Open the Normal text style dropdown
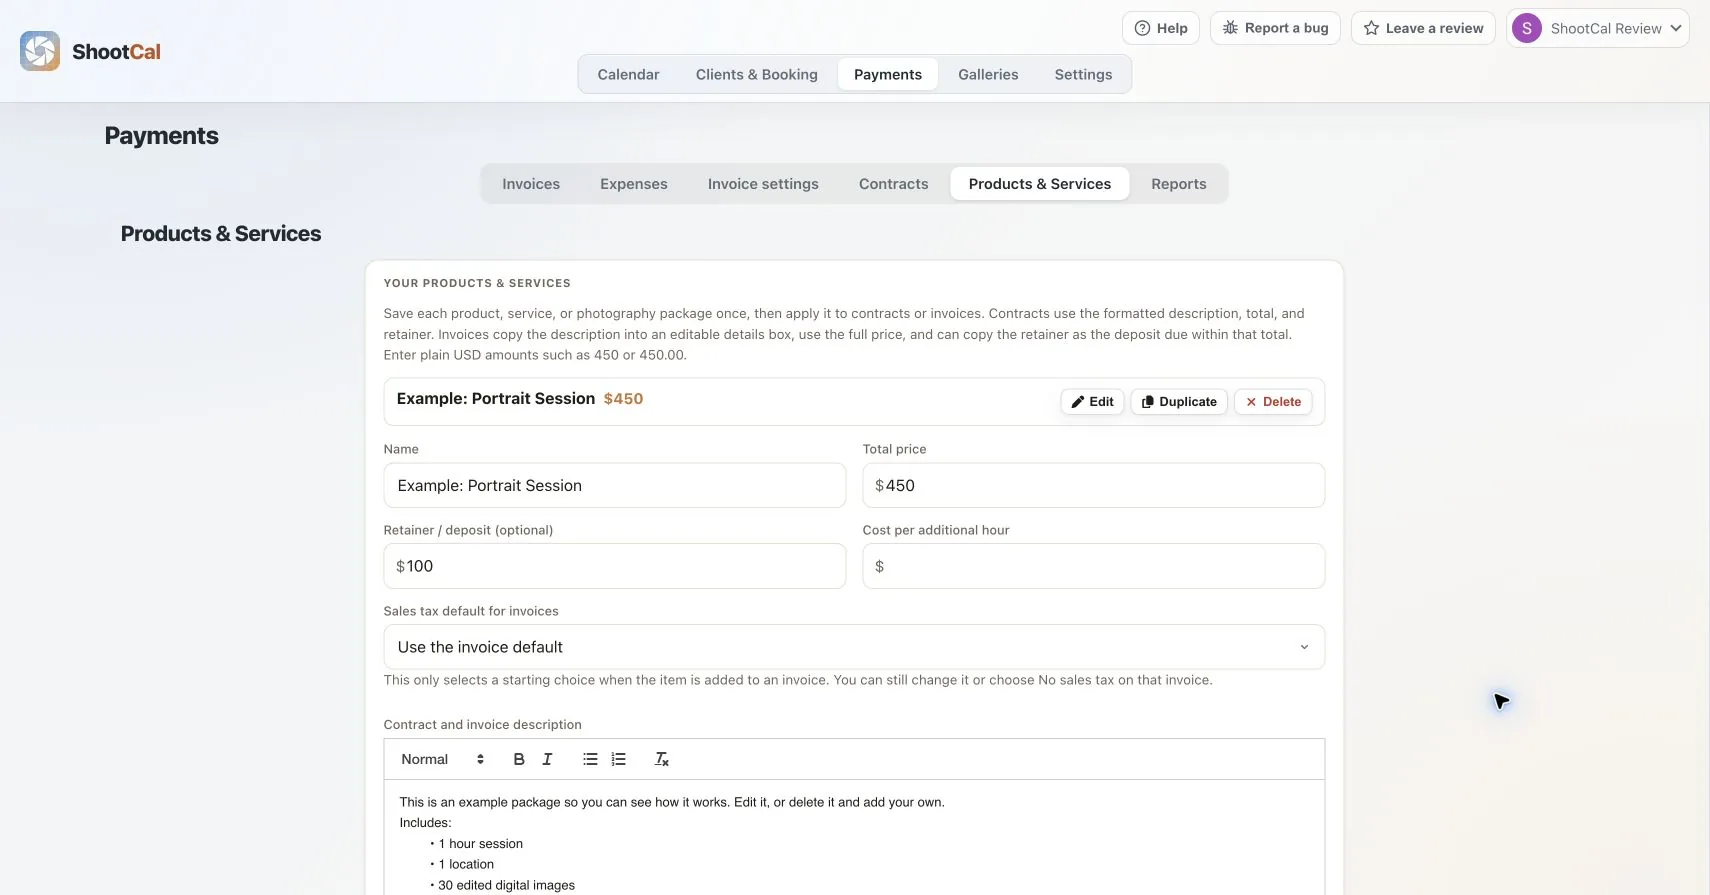 pyautogui.click(x=442, y=759)
